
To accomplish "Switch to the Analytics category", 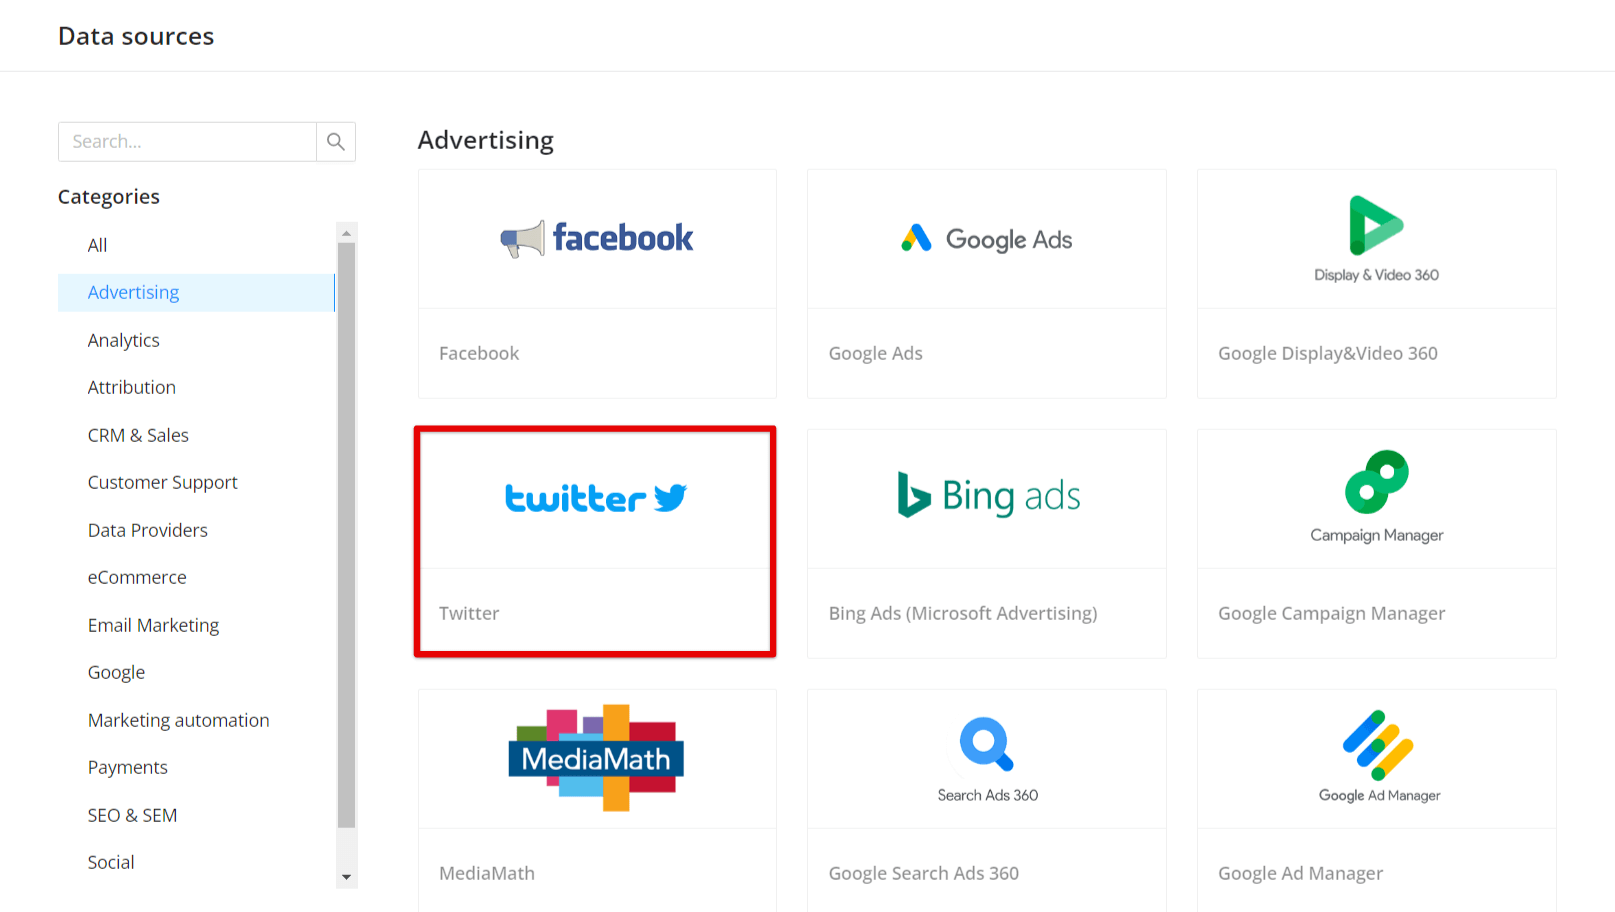I will tap(124, 340).
